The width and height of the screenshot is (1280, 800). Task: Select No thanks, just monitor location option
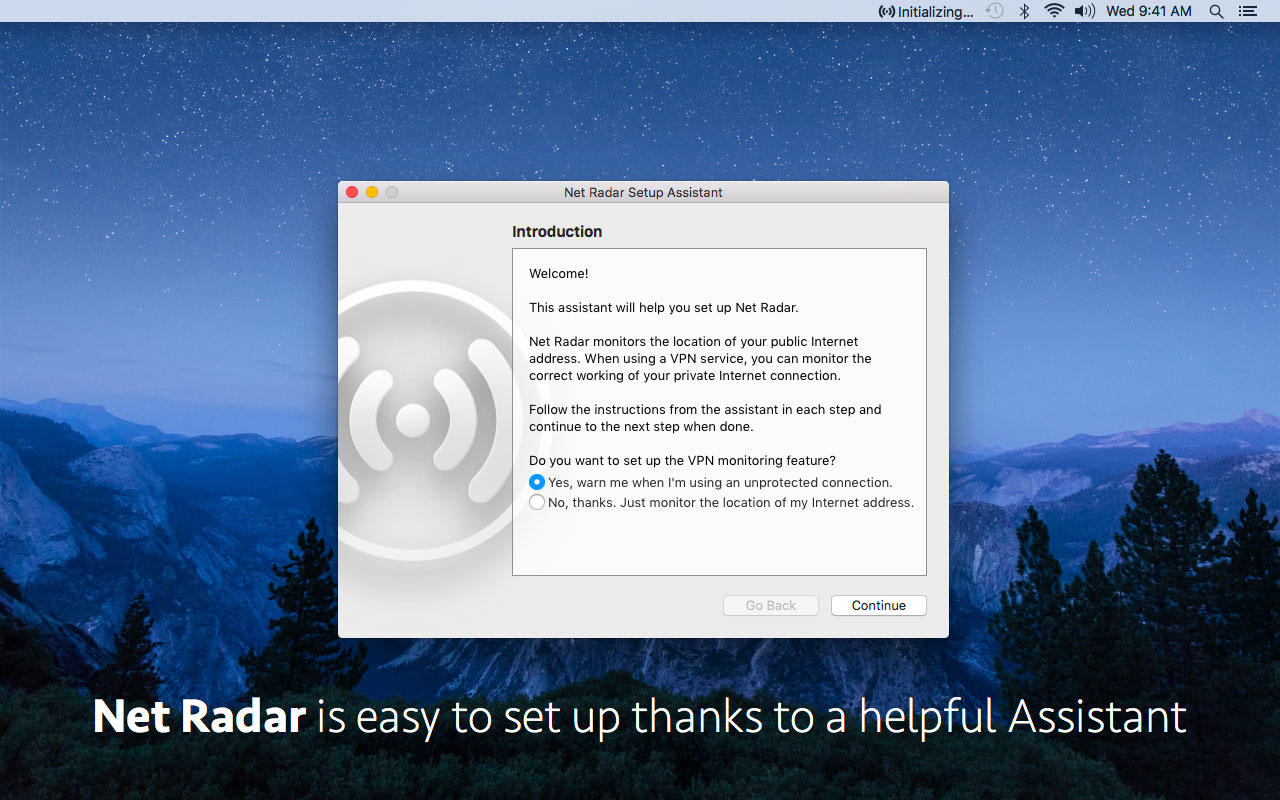721,502
